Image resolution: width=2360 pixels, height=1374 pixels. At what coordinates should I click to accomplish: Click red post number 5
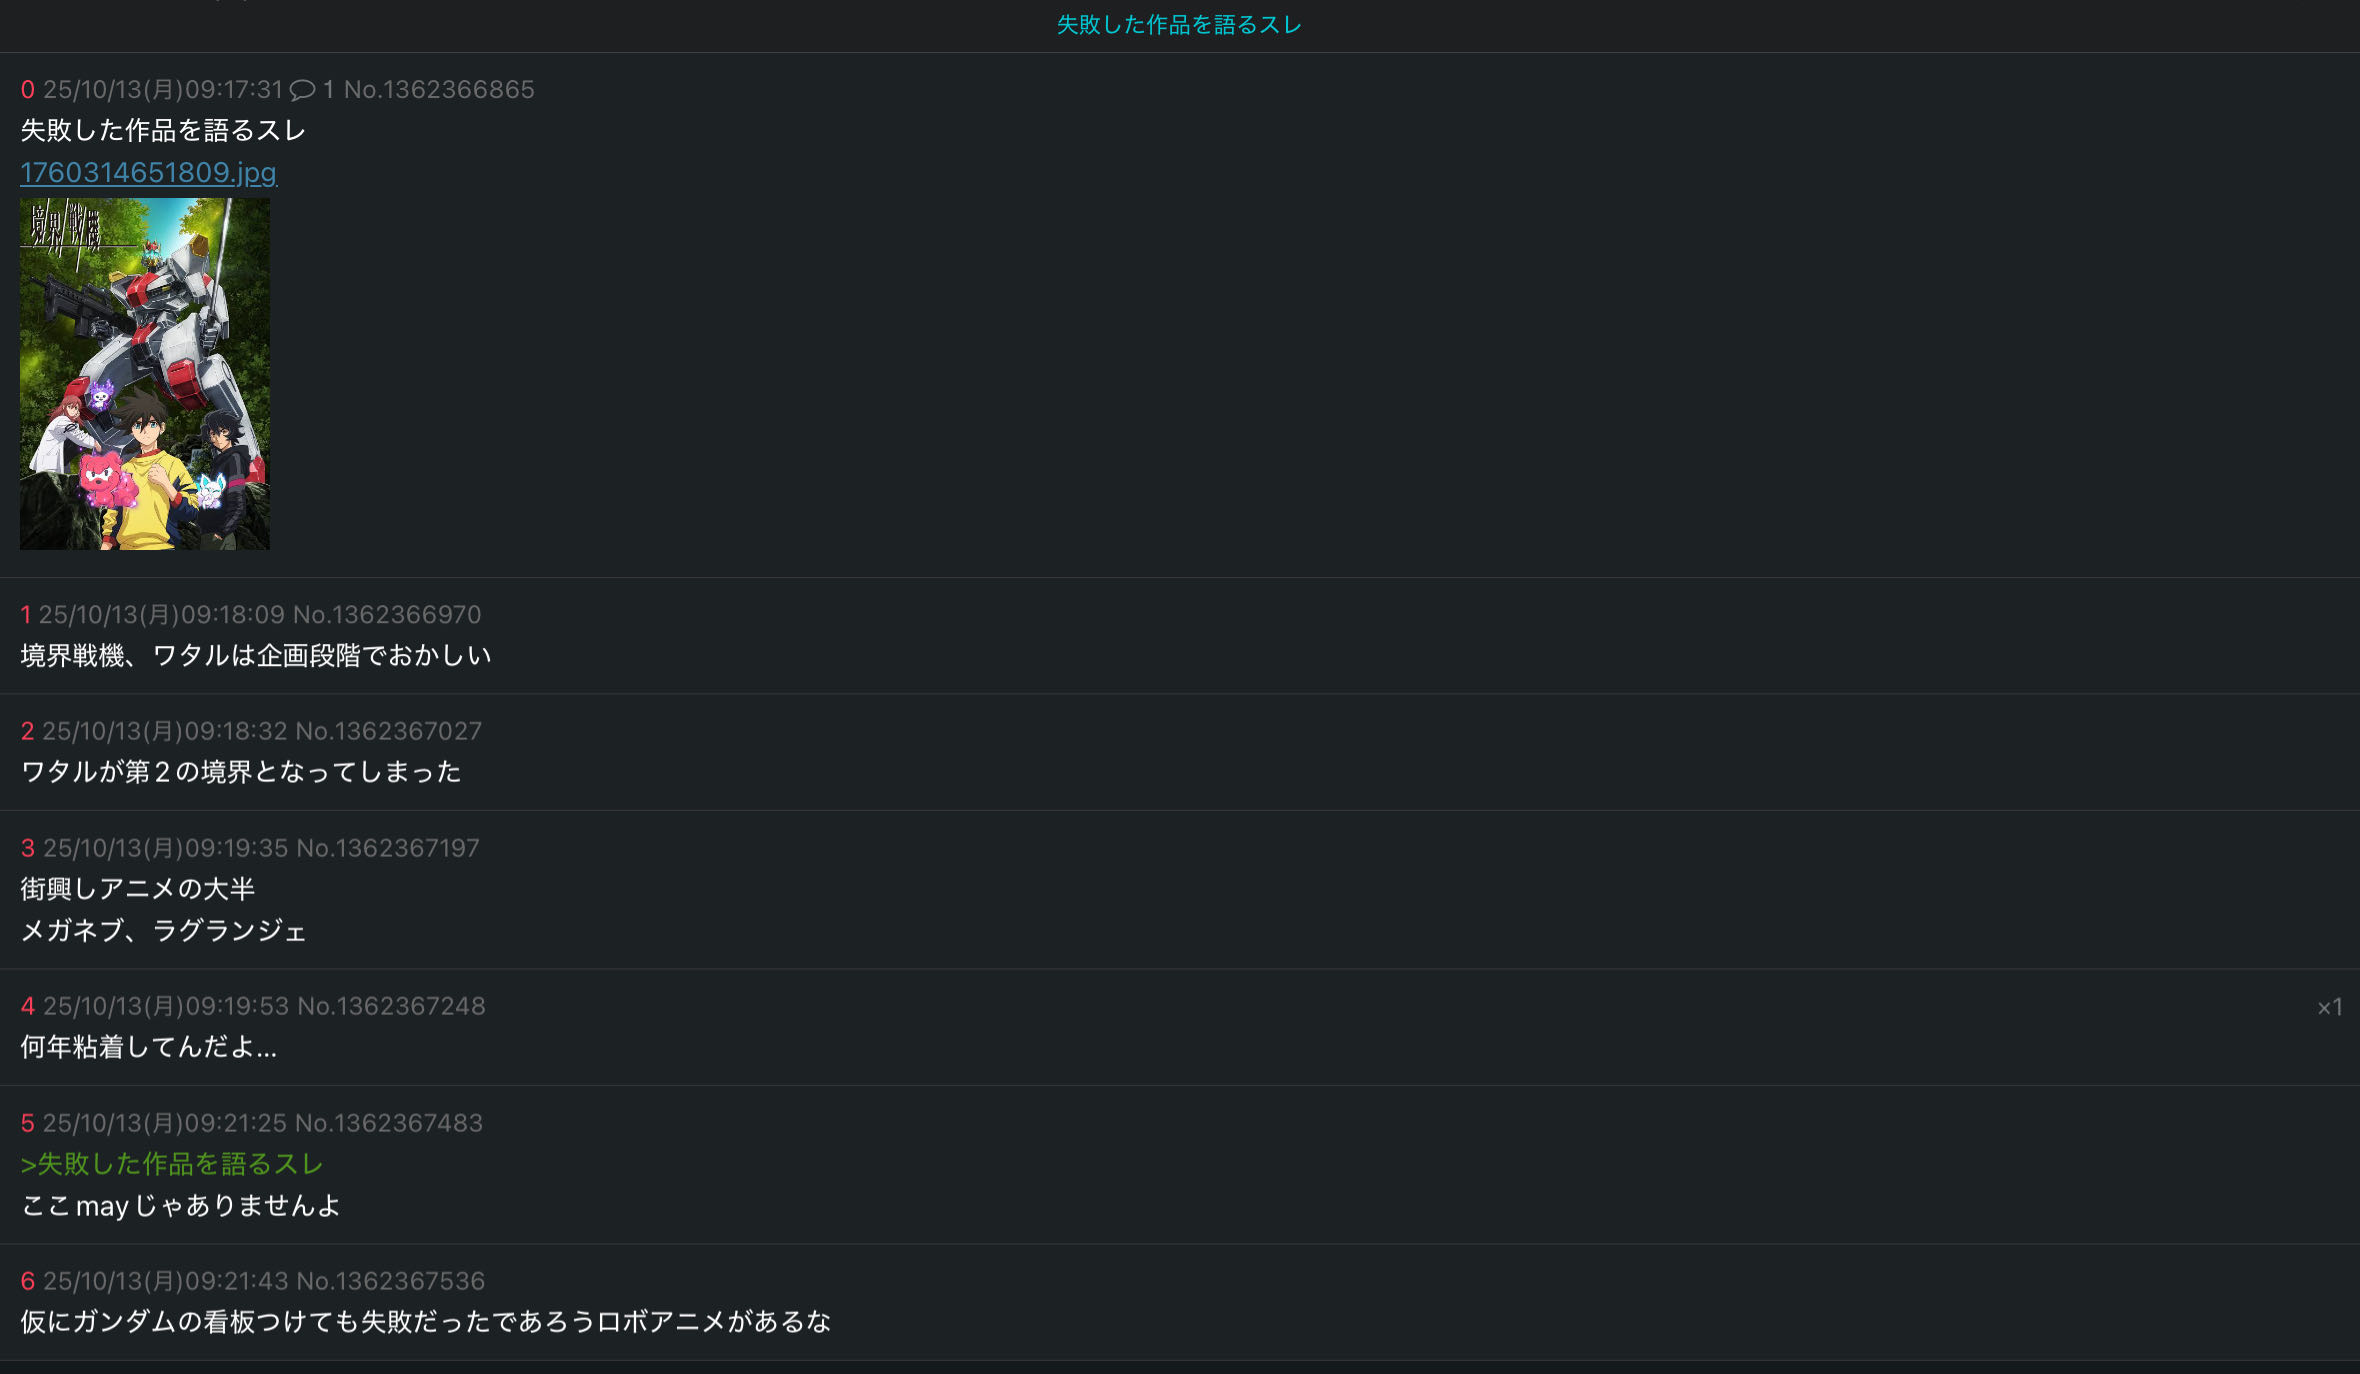point(27,1123)
